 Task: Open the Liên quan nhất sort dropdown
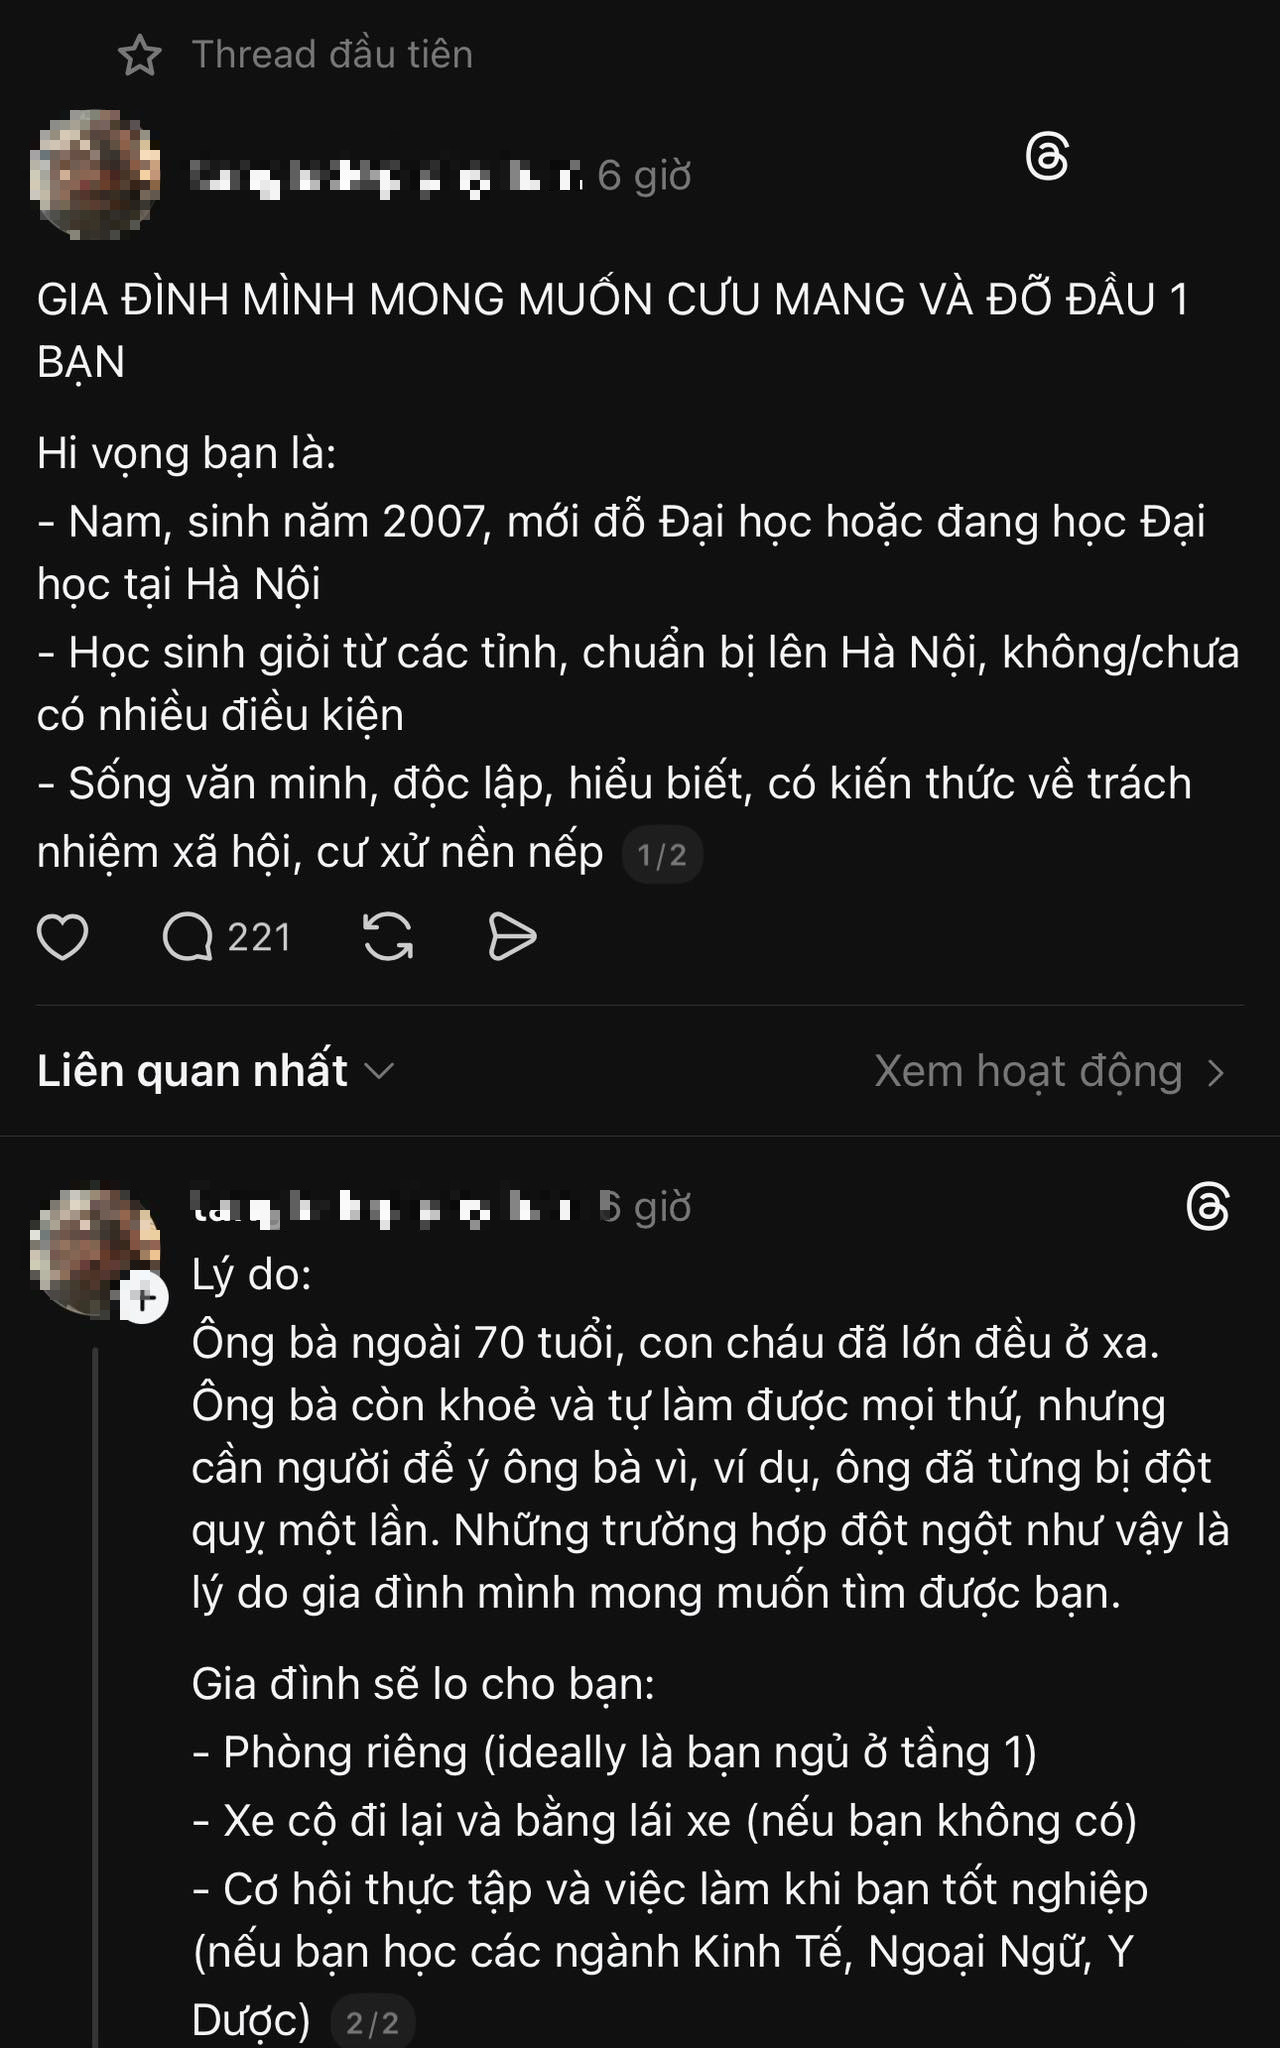tap(215, 1071)
